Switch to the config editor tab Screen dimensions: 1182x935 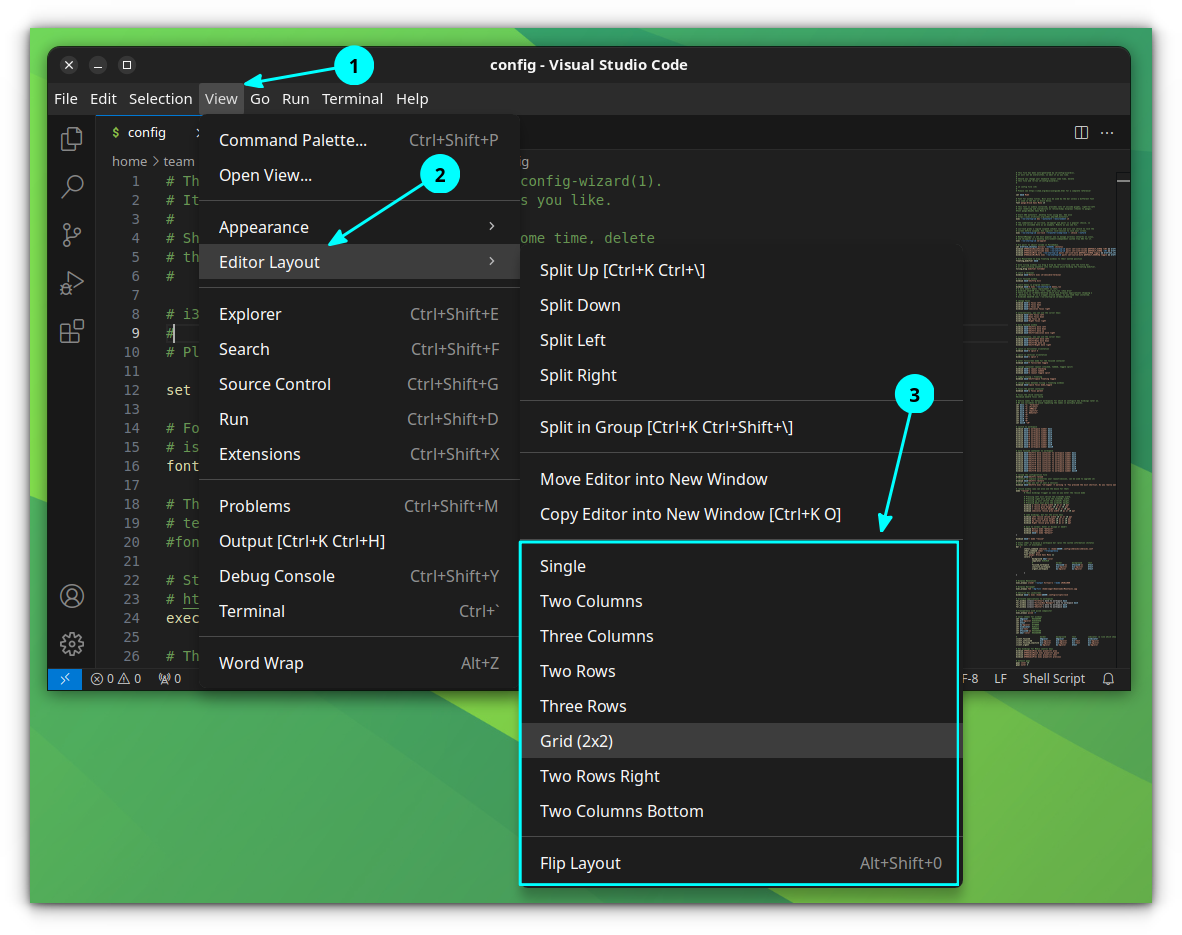(x=146, y=132)
